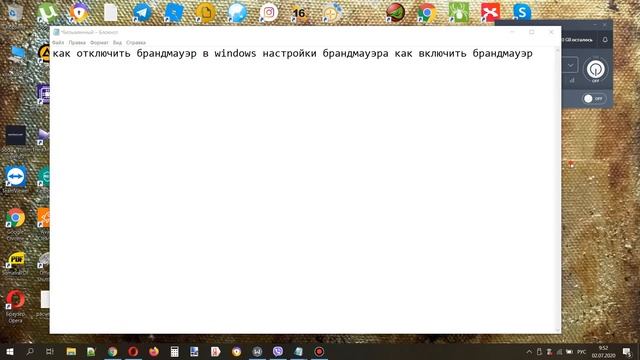Open Task View on the taskbar
Image resolution: width=640 pixels, height=360 pixels.
pyautogui.click(x=50, y=351)
